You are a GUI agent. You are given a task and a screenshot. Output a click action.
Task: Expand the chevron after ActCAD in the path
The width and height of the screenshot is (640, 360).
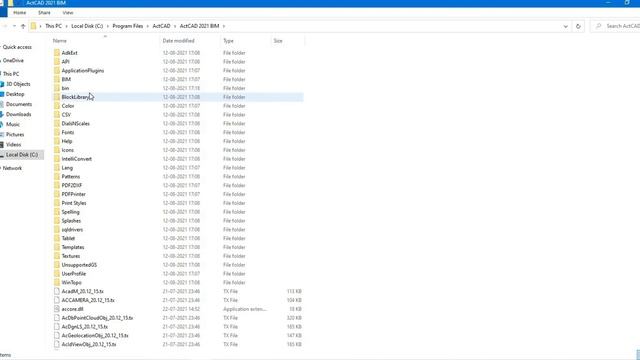[175, 26]
